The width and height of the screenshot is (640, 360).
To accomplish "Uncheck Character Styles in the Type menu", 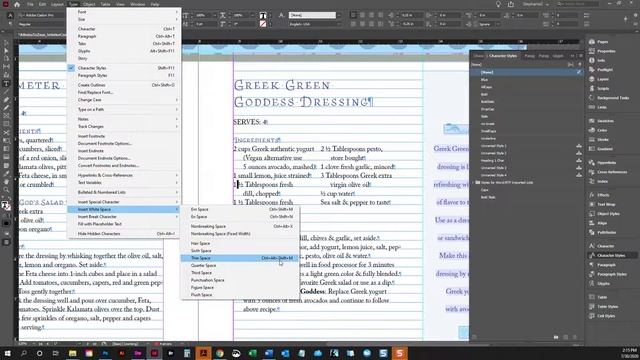I will point(124,68).
